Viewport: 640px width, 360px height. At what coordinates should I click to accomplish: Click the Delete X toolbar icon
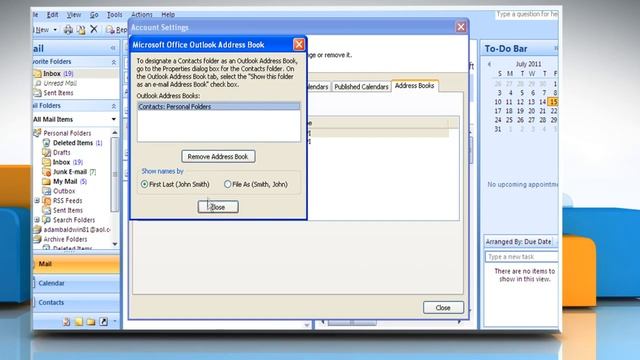[x=94, y=29]
